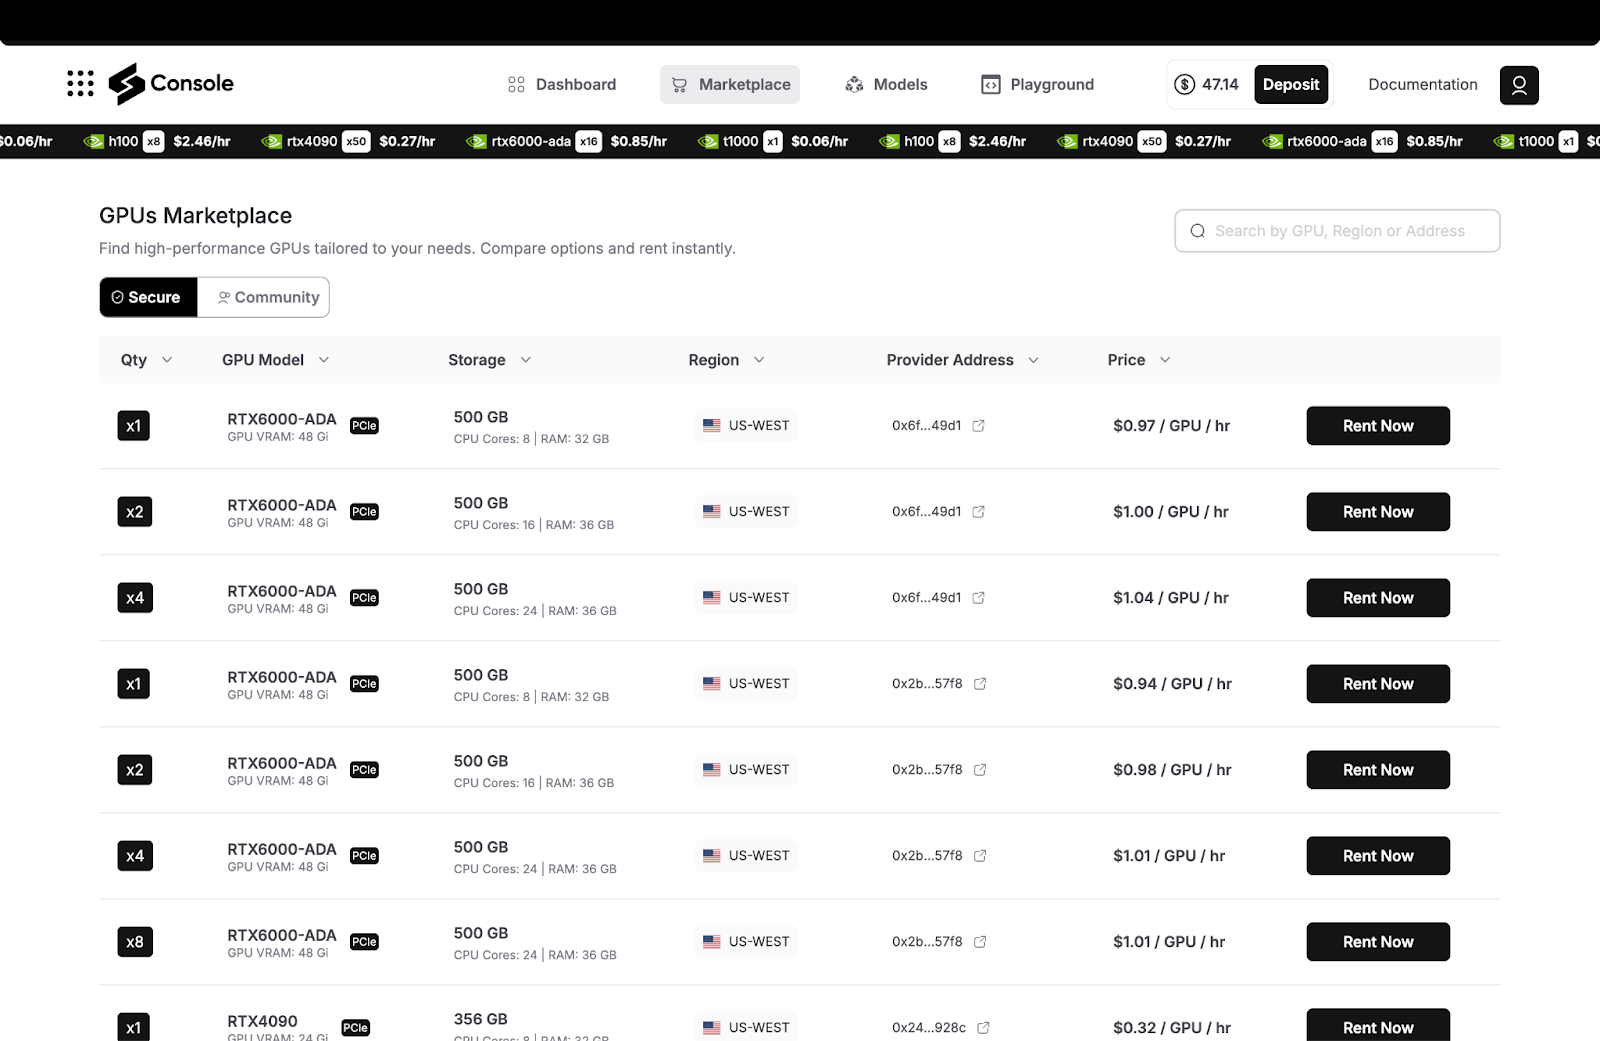Rent the x2 RTX6000-ADA at $0.98
Image resolution: width=1600 pixels, height=1041 pixels.
coord(1377,770)
